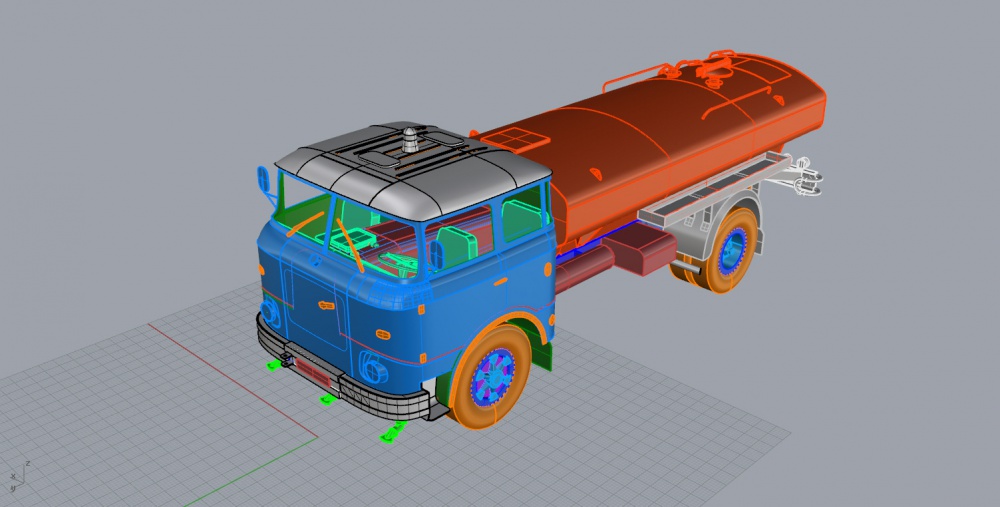Pick the rear wheel's blue hub

(733, 249)
